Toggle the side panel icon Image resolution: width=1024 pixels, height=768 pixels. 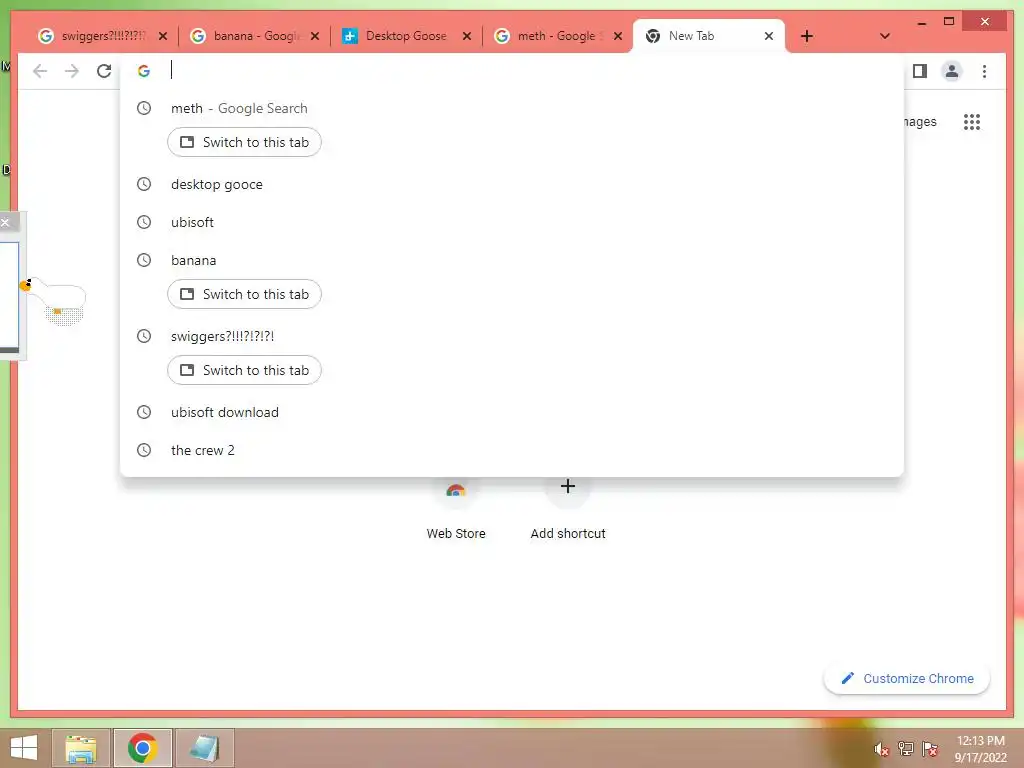coord(920,71)
